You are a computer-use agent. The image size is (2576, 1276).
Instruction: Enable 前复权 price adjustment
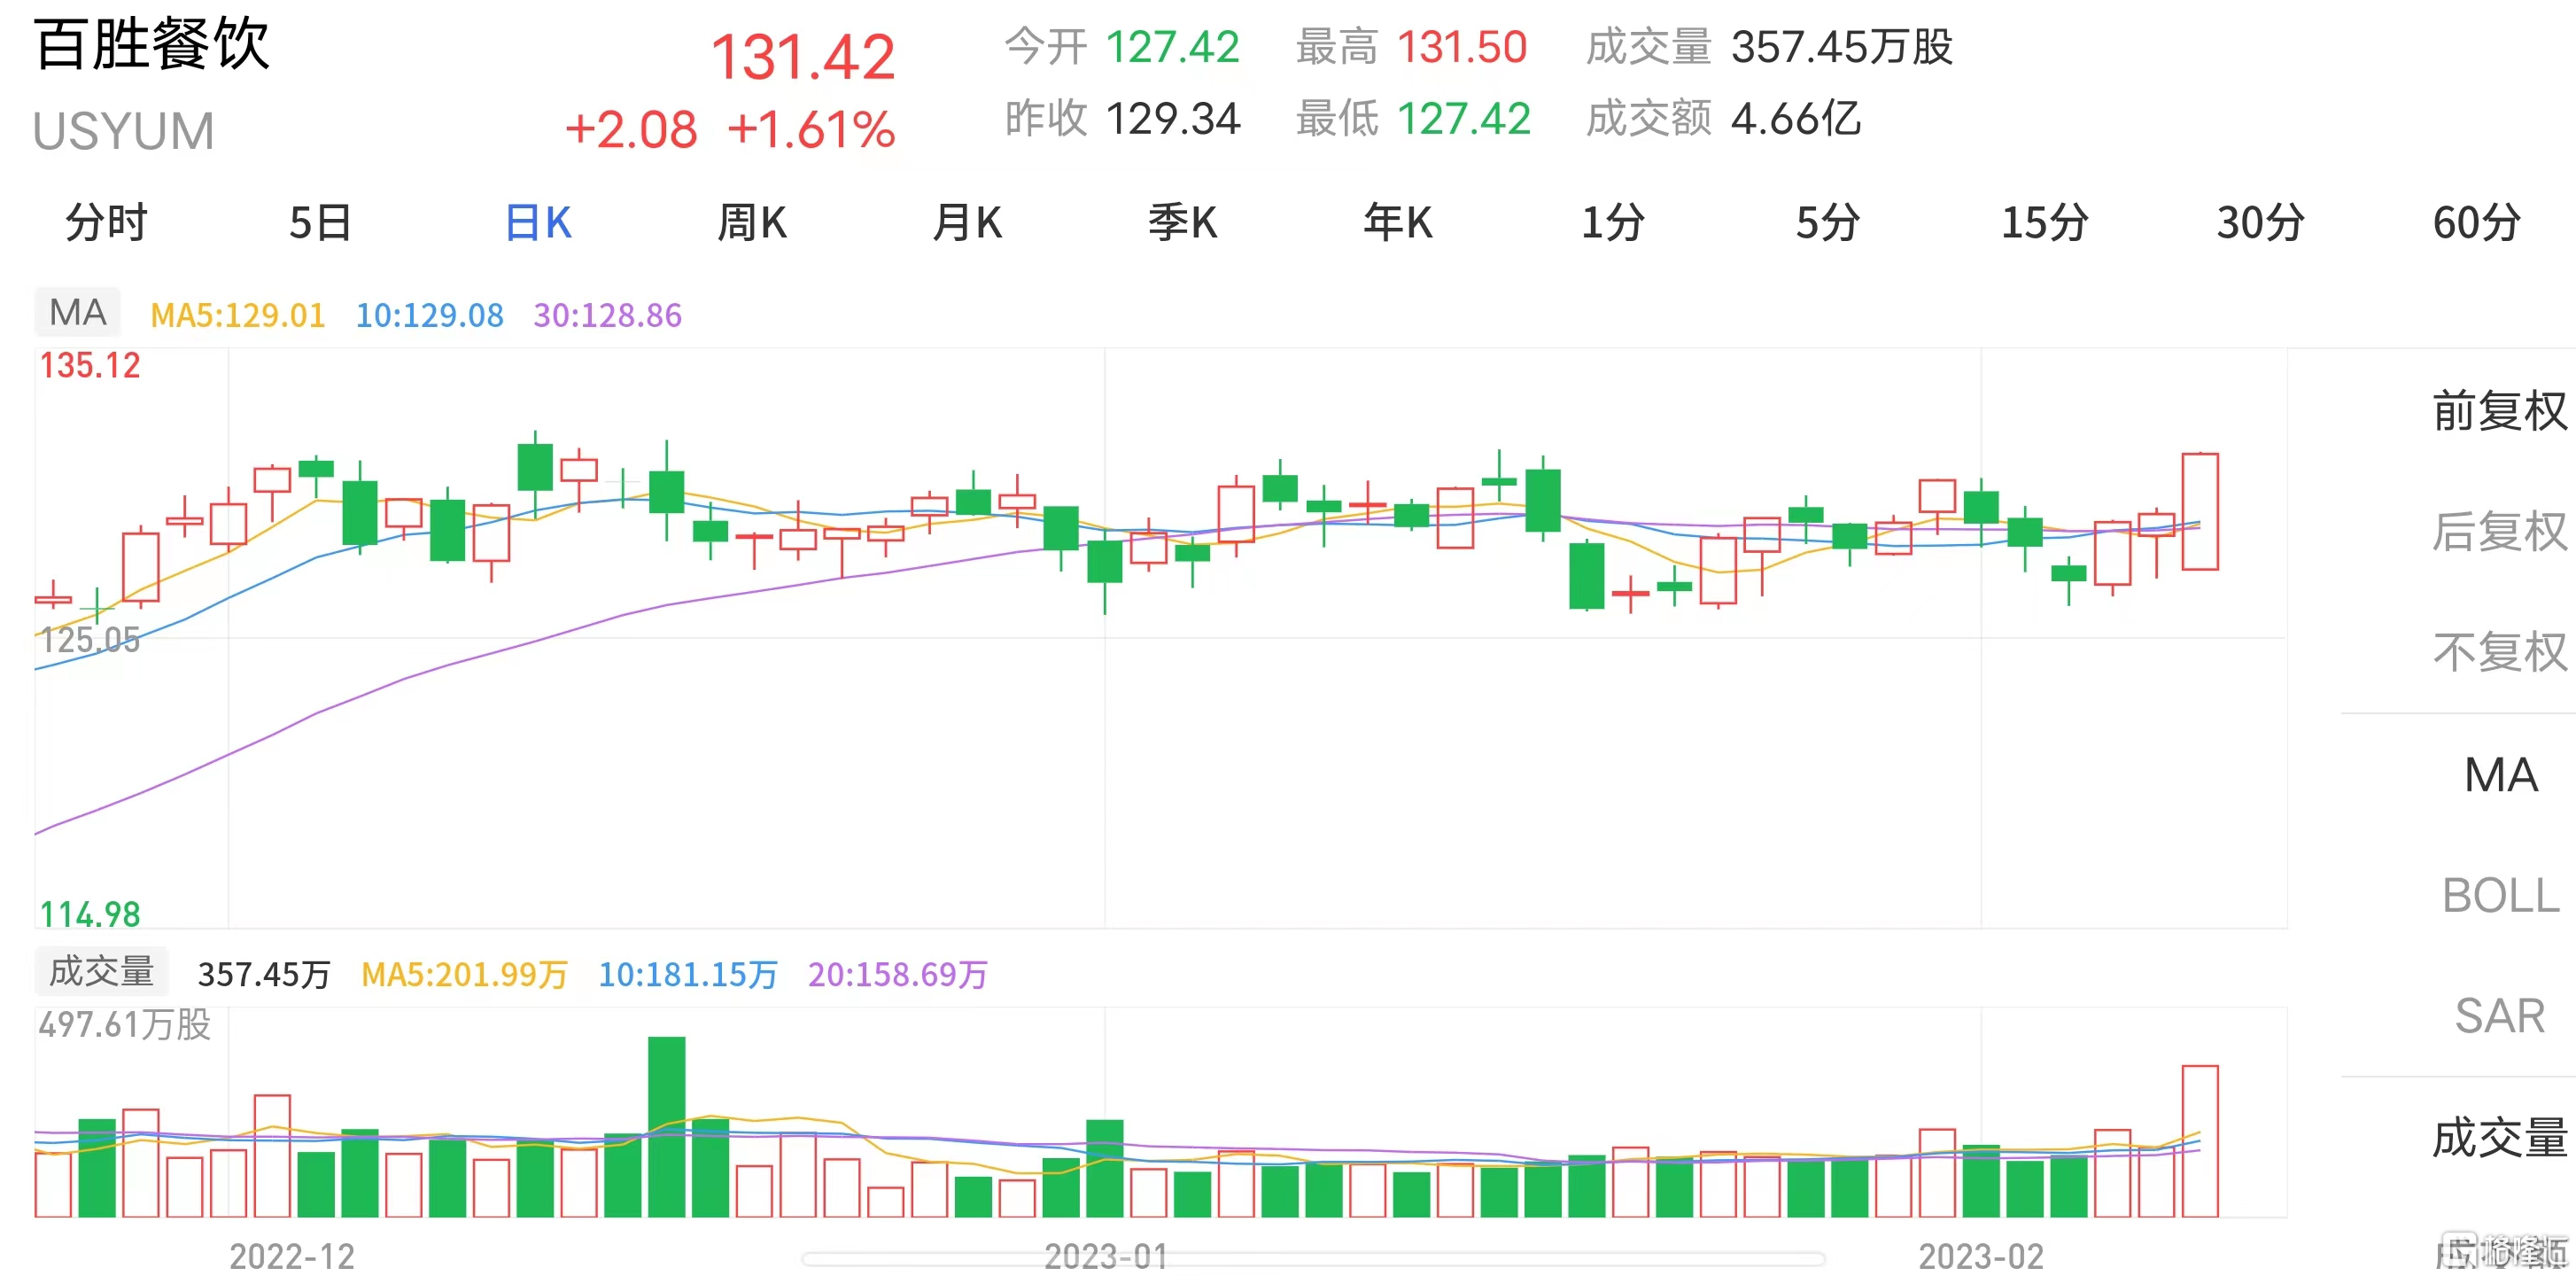click(x=2498, y=411)
